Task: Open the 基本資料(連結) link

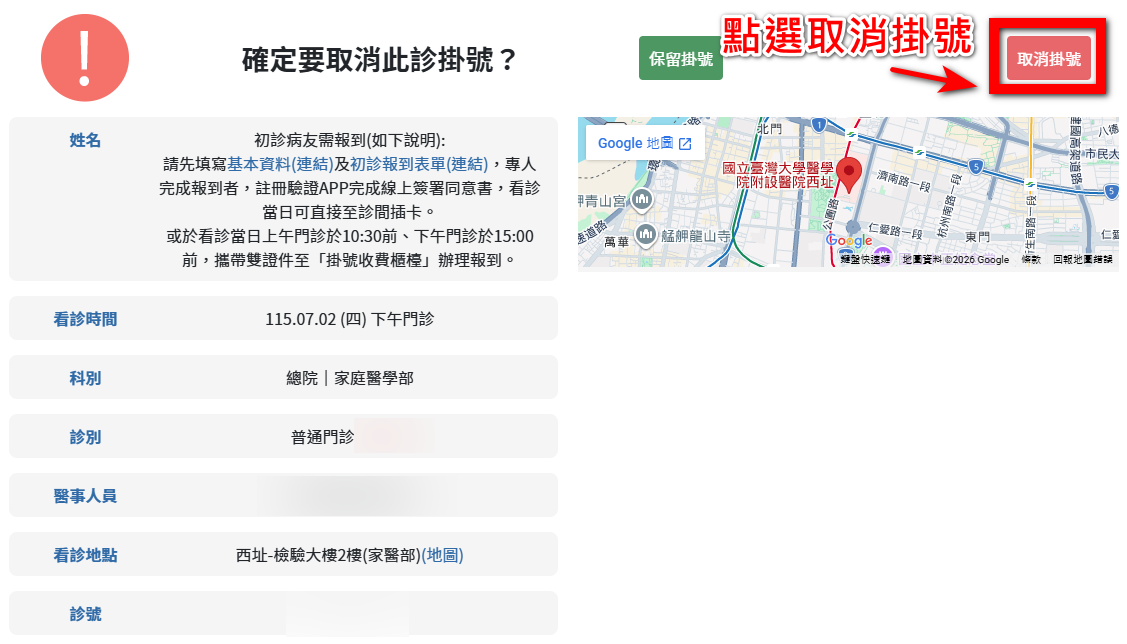Action: (280, 164)
